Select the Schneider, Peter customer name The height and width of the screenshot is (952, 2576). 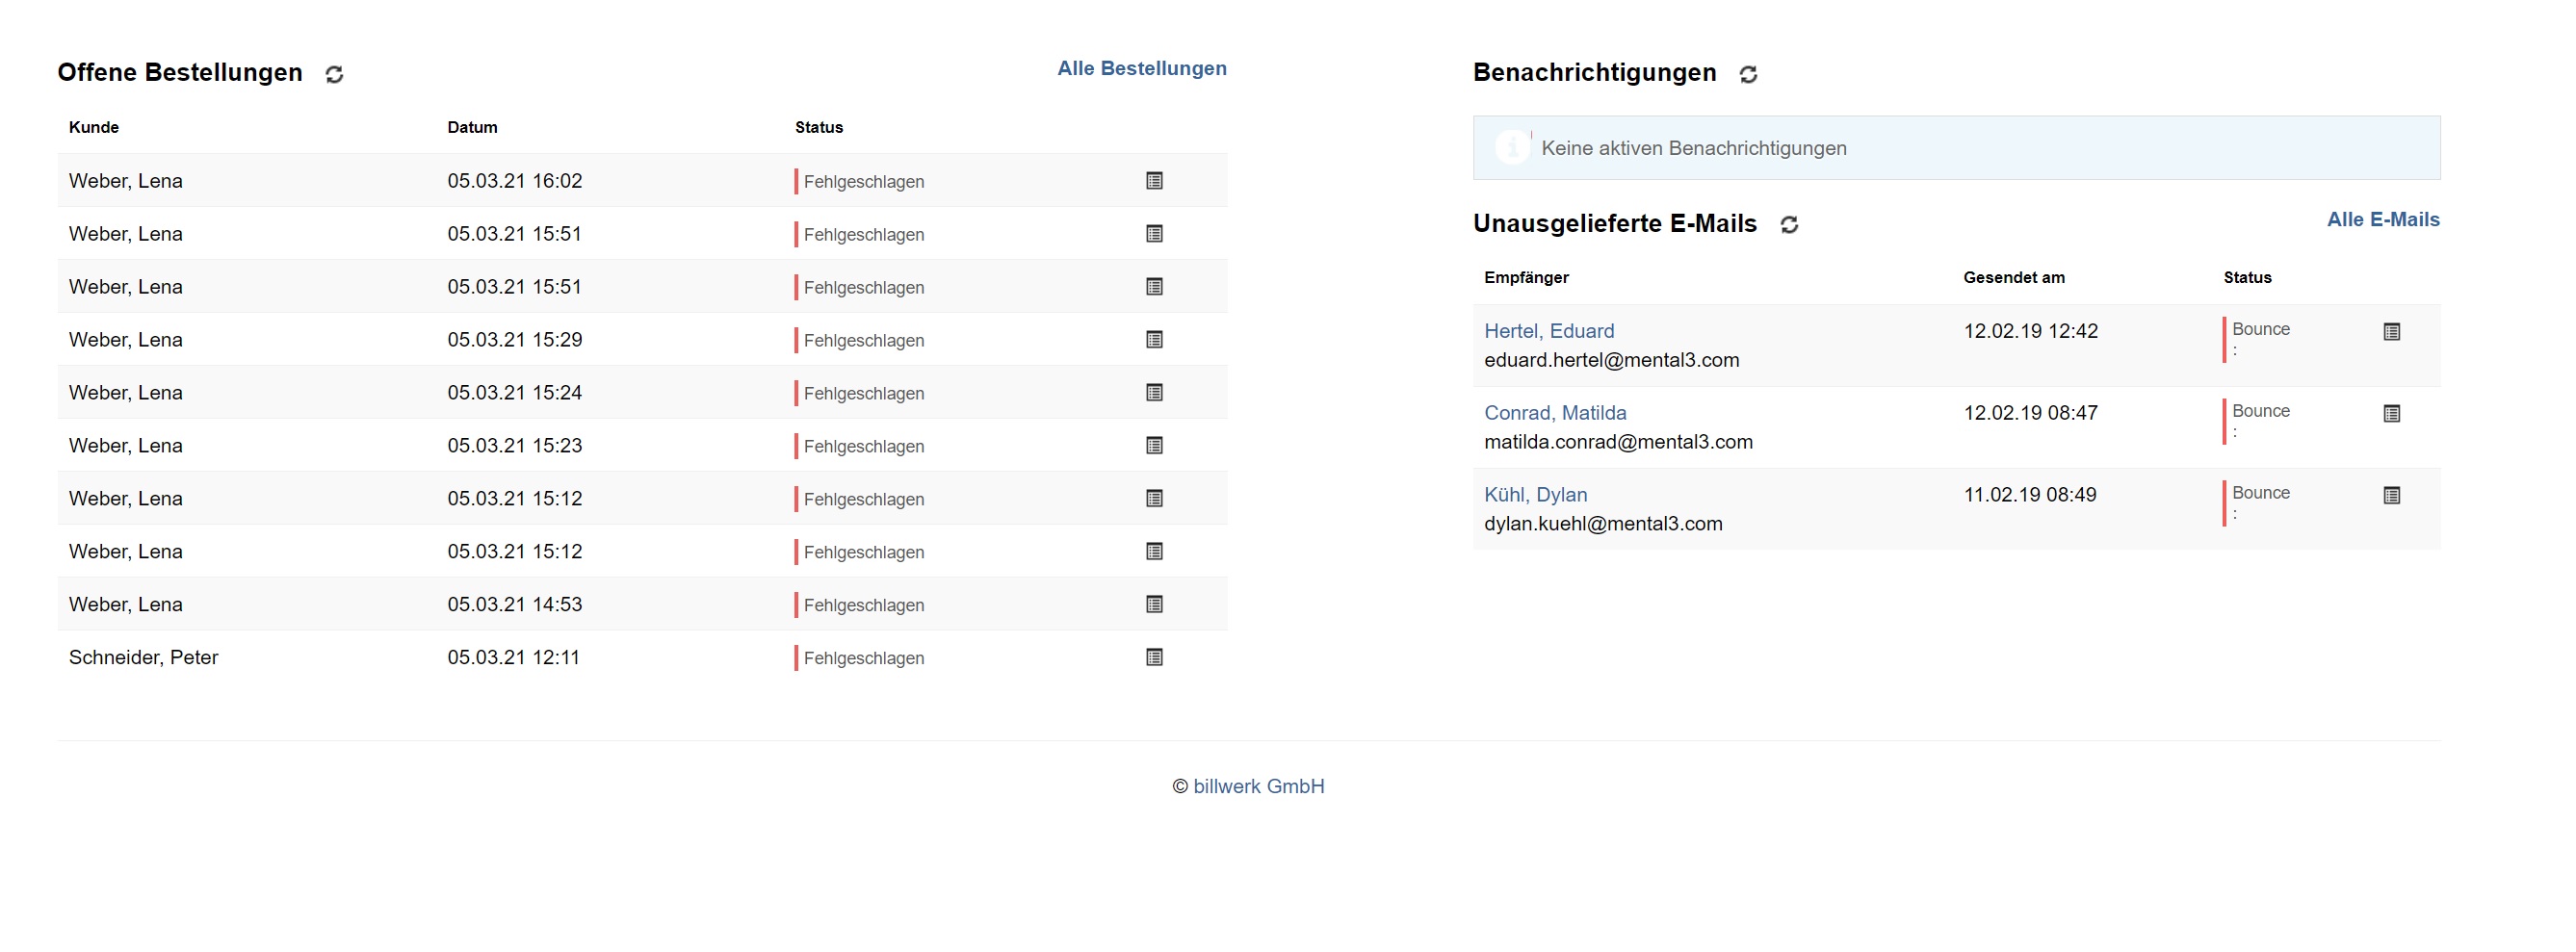143,658
